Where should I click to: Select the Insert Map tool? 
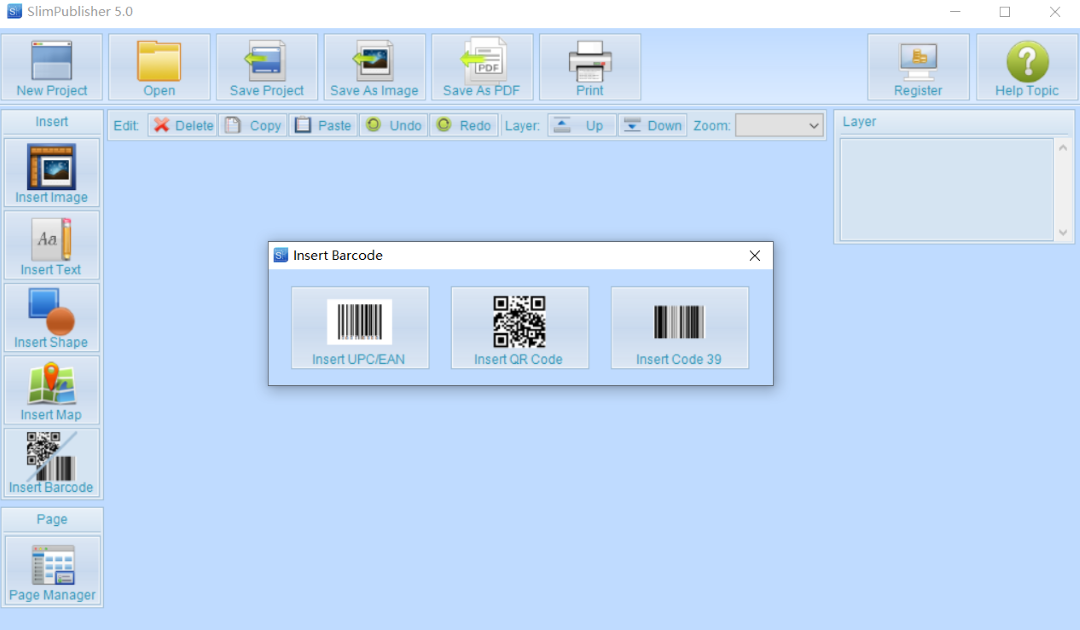51,390
